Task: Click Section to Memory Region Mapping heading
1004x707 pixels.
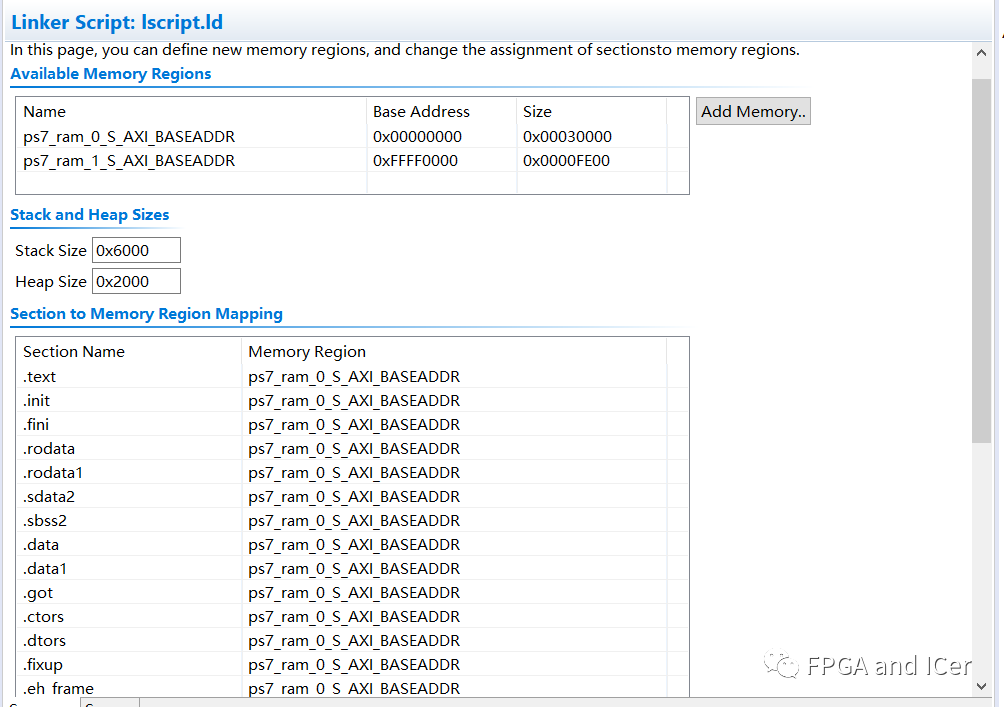Action: click(147, 314)
